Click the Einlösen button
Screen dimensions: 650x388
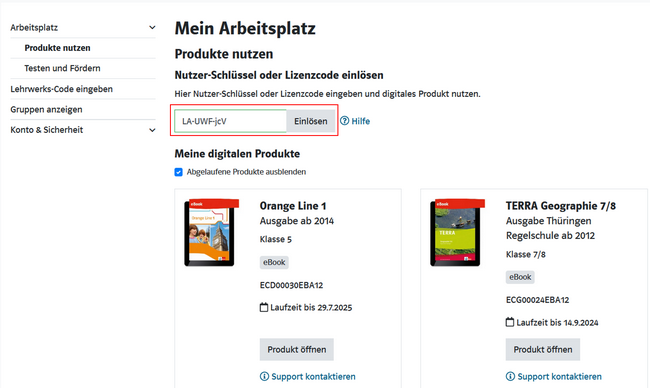tap(311, 121)
